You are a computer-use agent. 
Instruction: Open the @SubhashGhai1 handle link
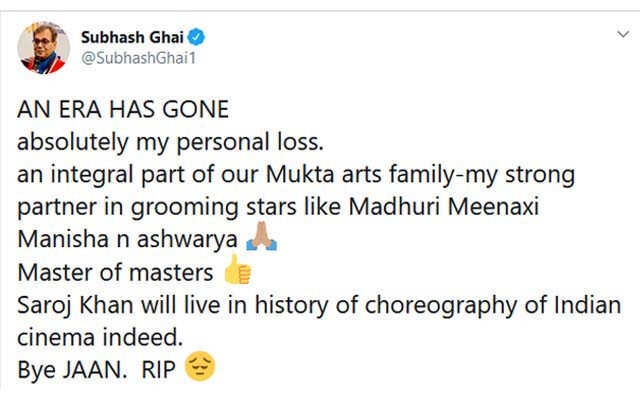point(138,58)
